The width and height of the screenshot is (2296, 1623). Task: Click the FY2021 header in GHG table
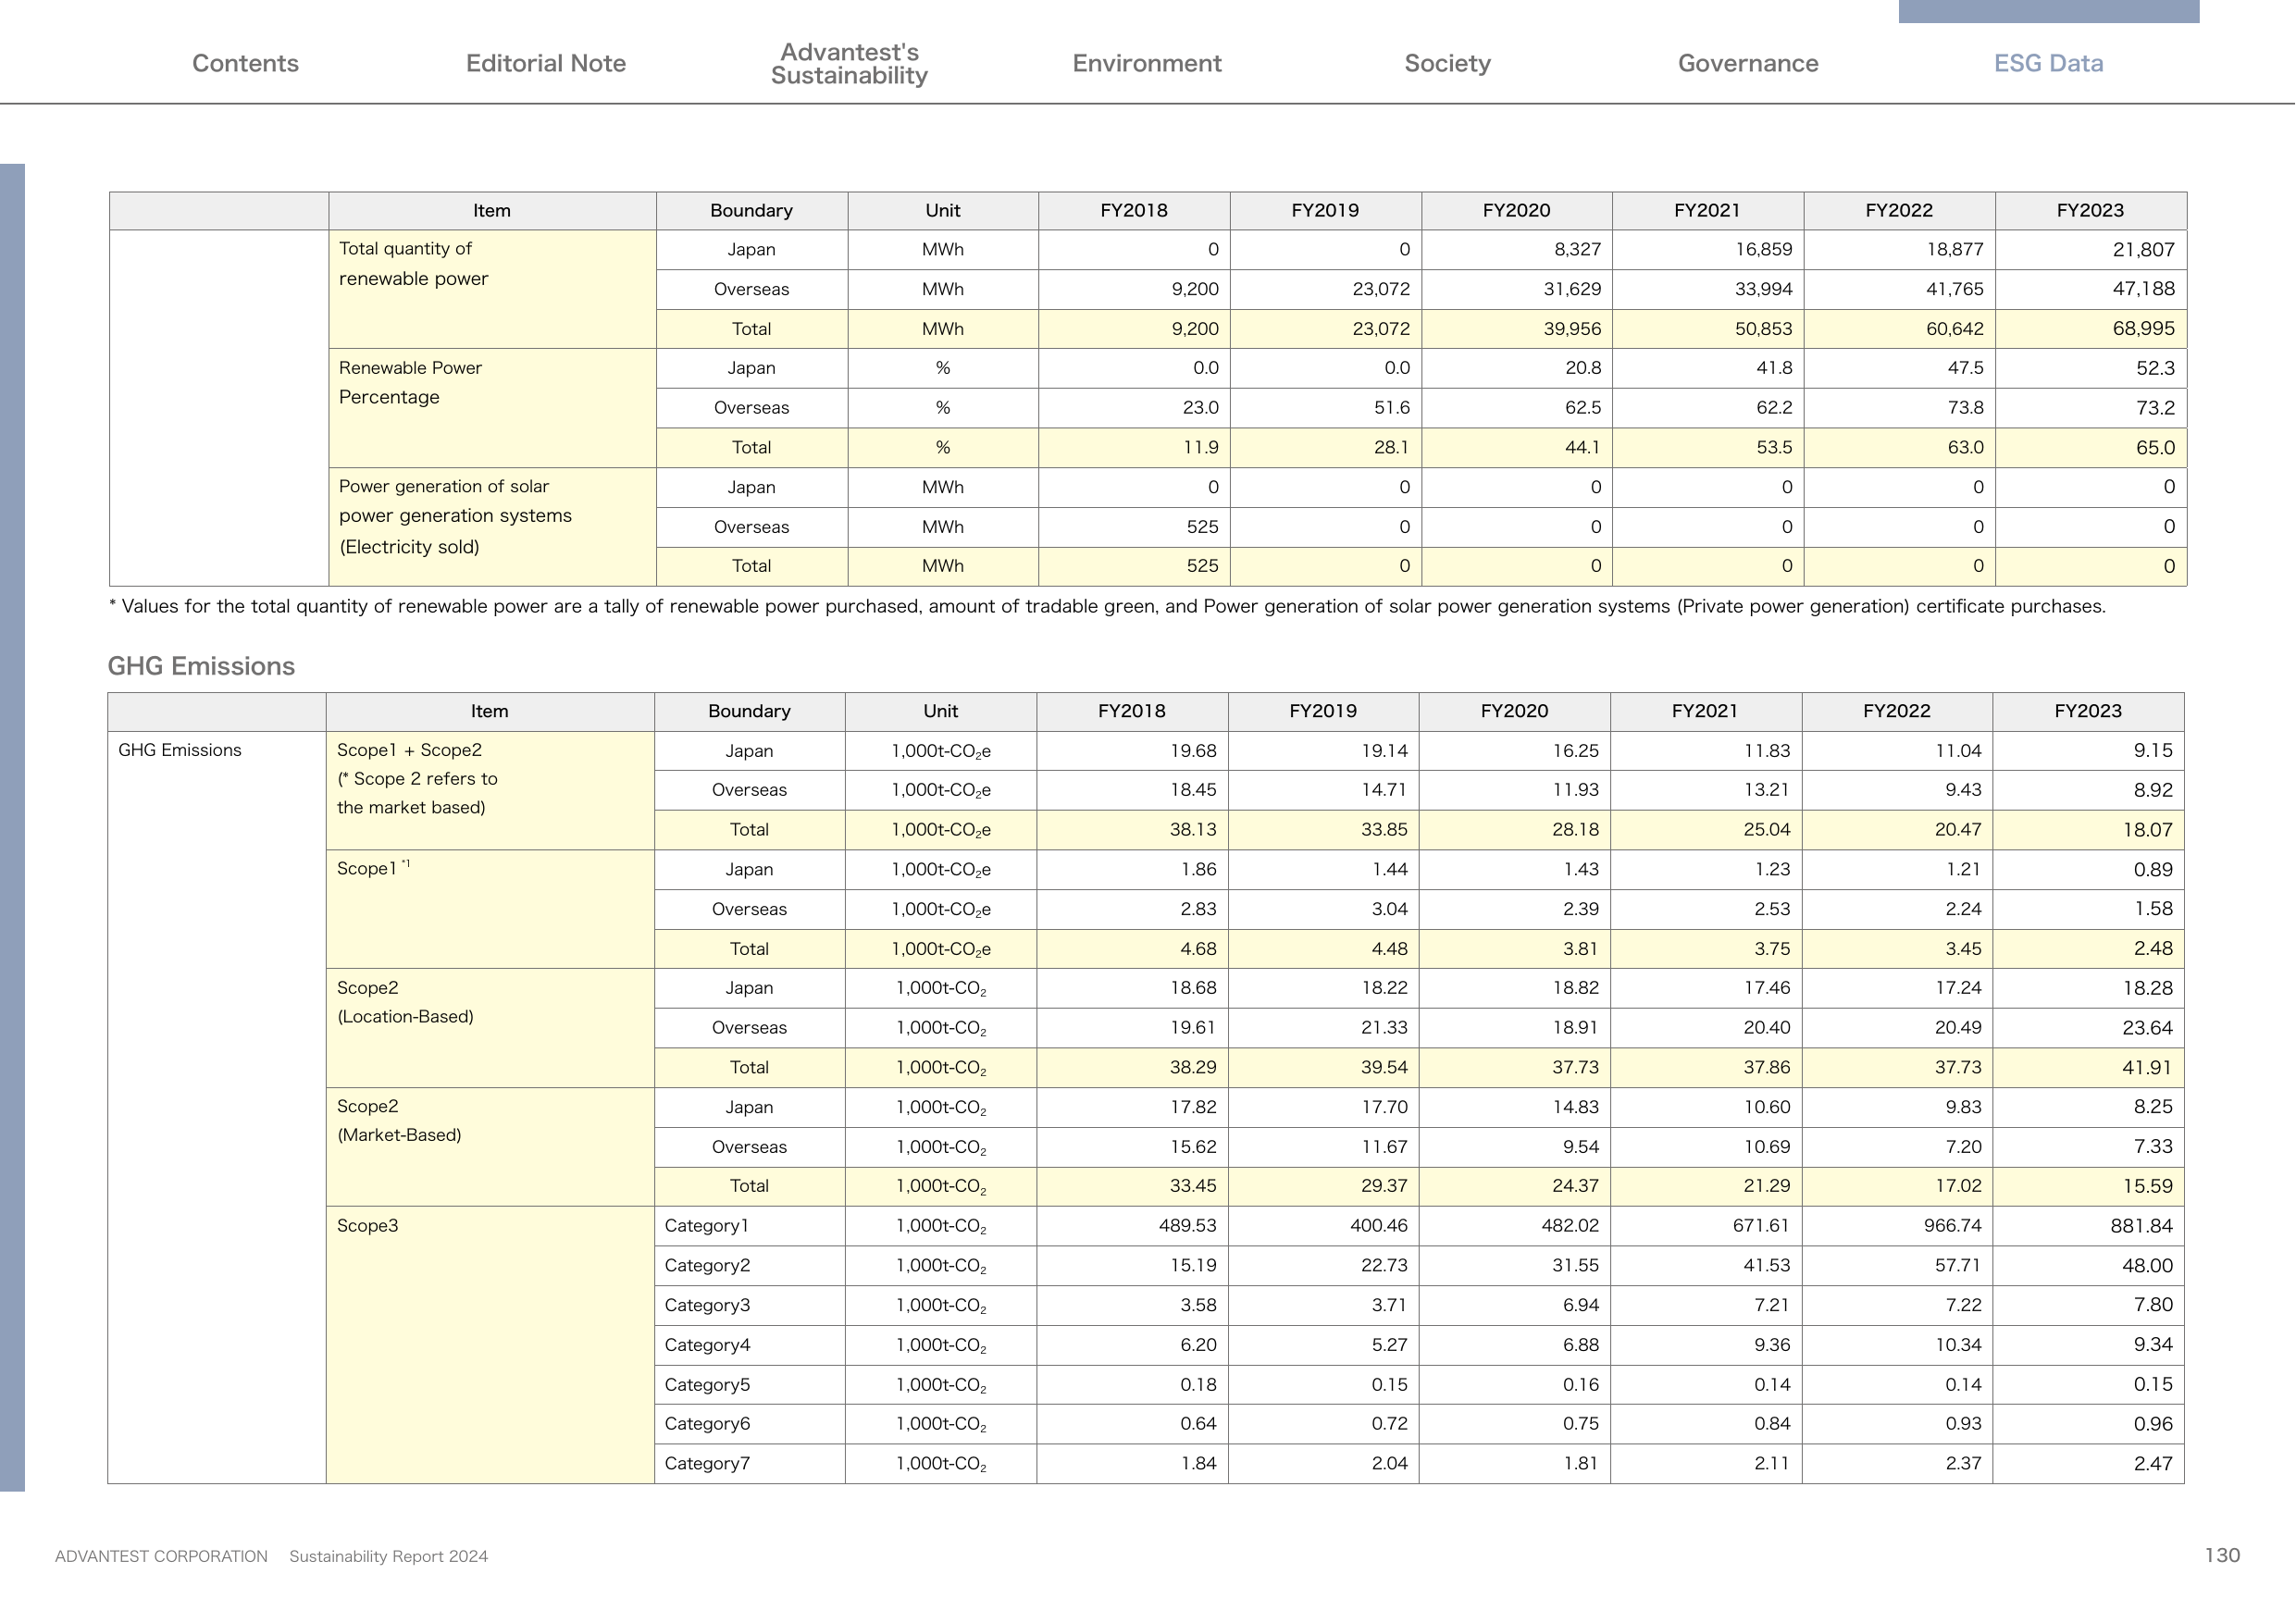1705,711
